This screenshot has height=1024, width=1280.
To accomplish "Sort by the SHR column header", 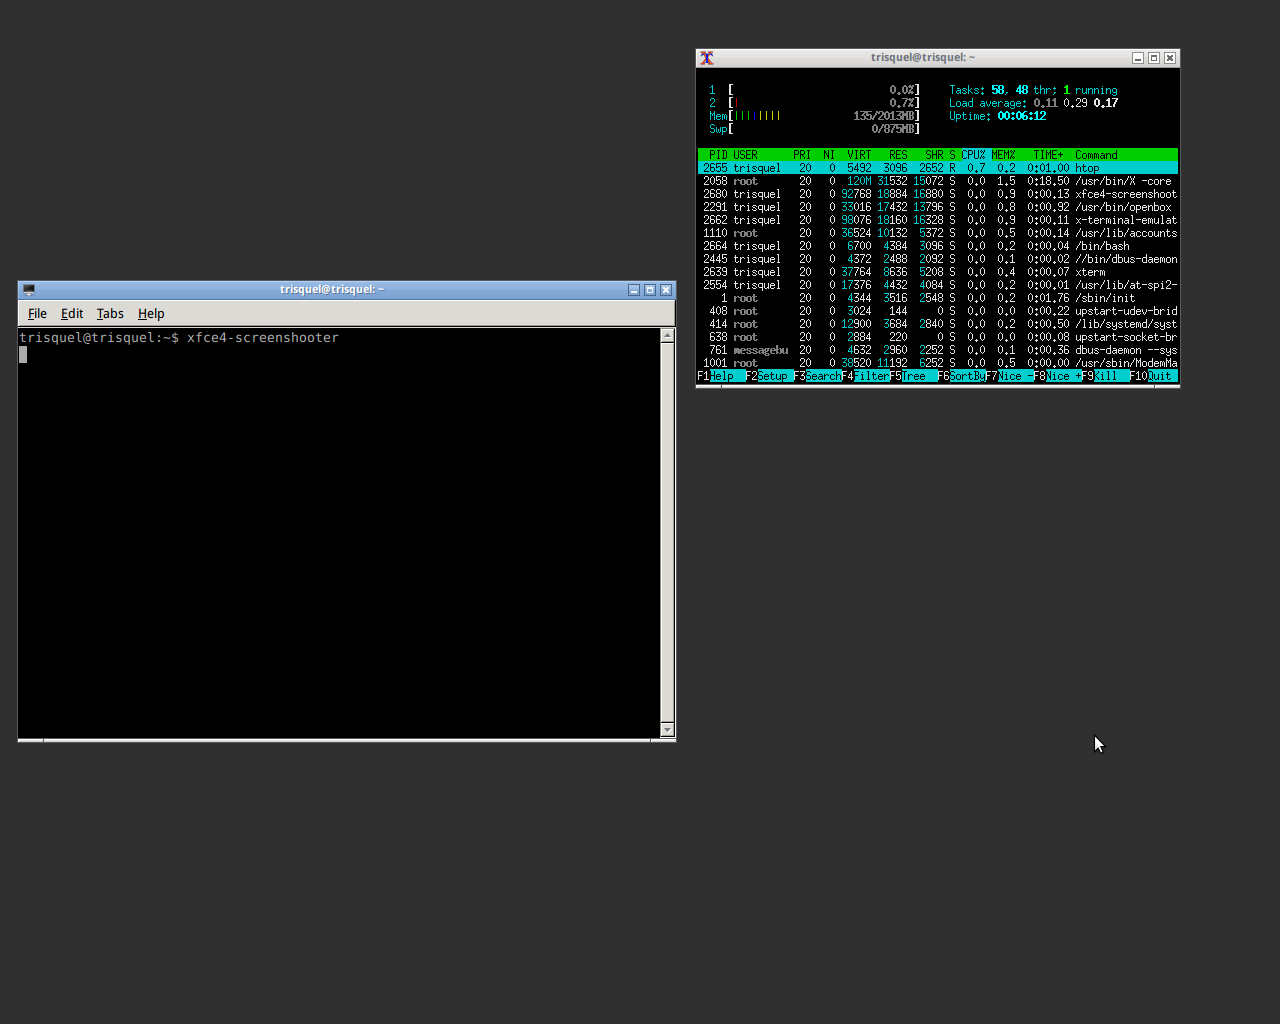I will point(934,155).
